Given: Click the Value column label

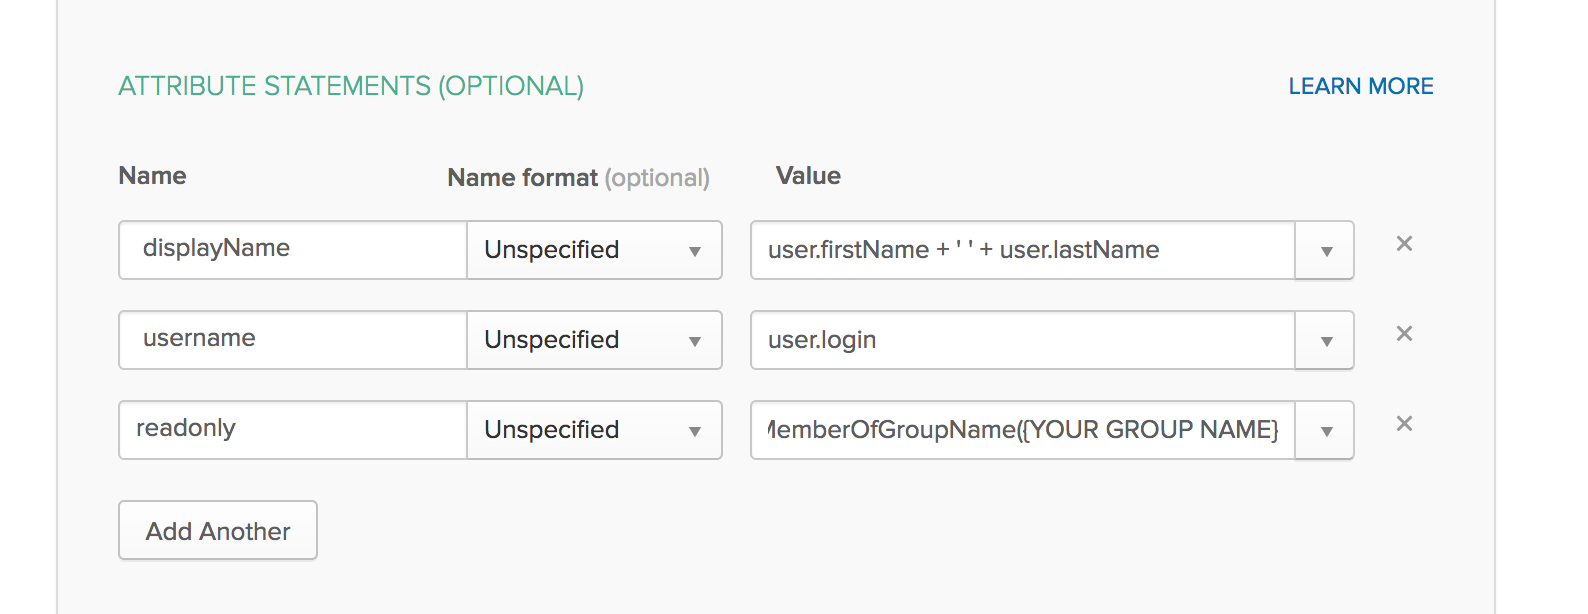Looking at the screenshot, I should (x=808, y=176).
